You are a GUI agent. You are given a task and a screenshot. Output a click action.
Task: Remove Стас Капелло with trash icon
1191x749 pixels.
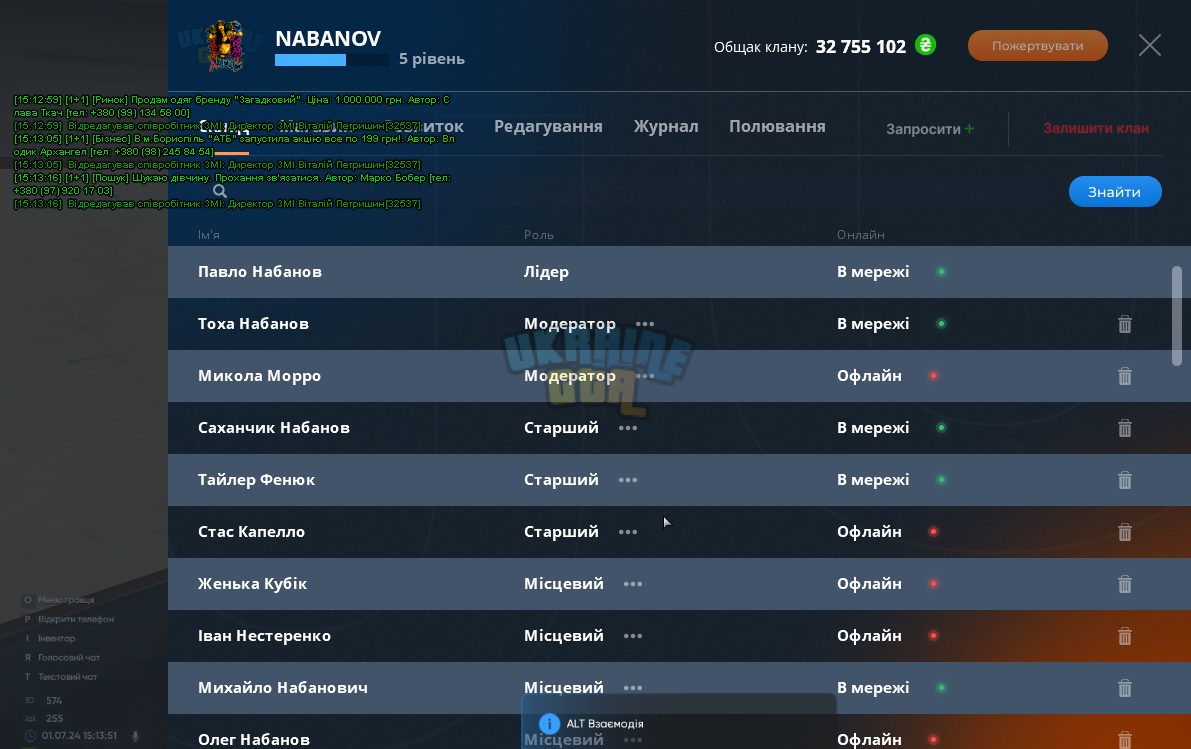[x=1124, y=533]
